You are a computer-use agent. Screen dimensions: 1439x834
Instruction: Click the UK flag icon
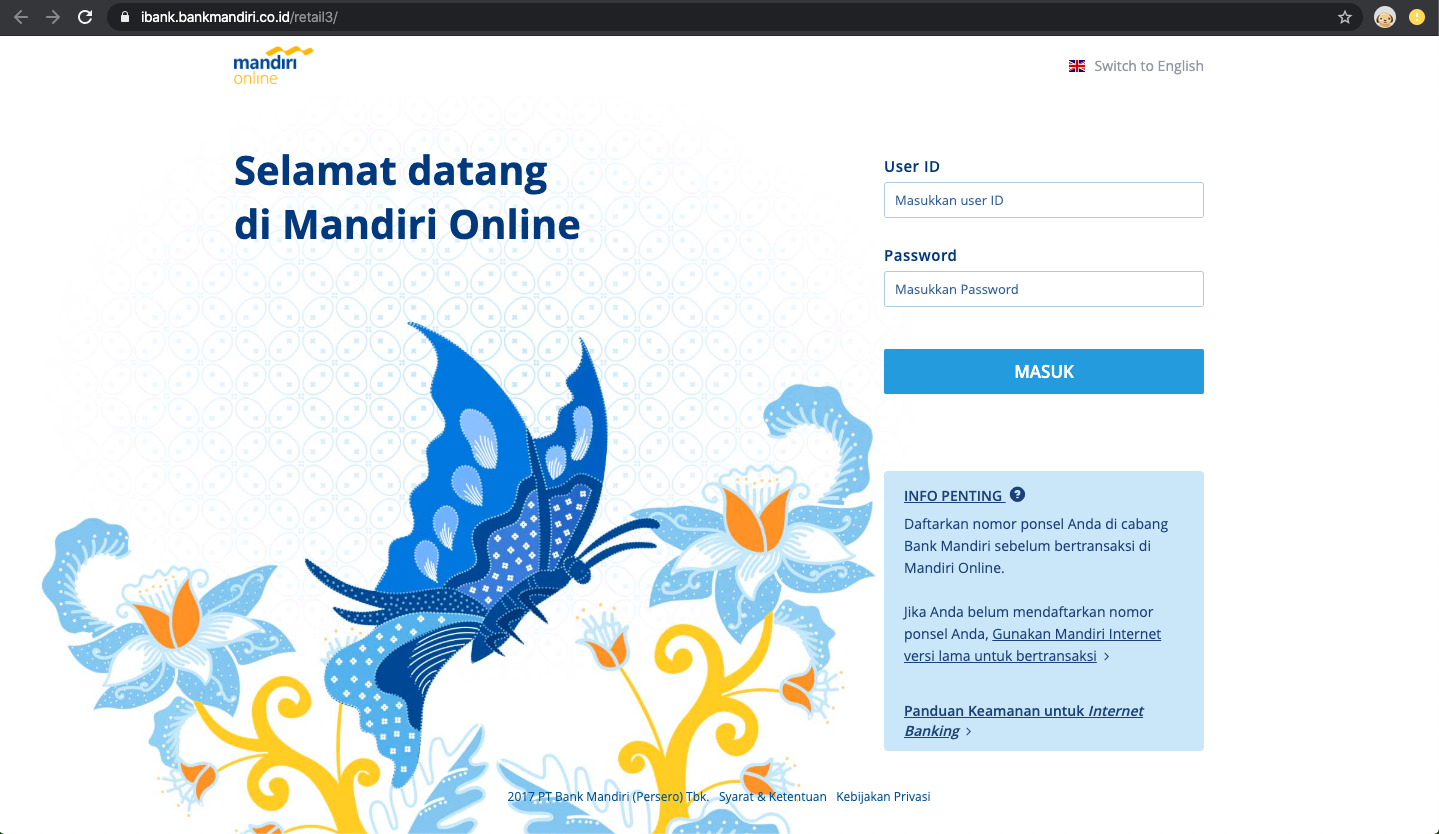coord(1077,66)
